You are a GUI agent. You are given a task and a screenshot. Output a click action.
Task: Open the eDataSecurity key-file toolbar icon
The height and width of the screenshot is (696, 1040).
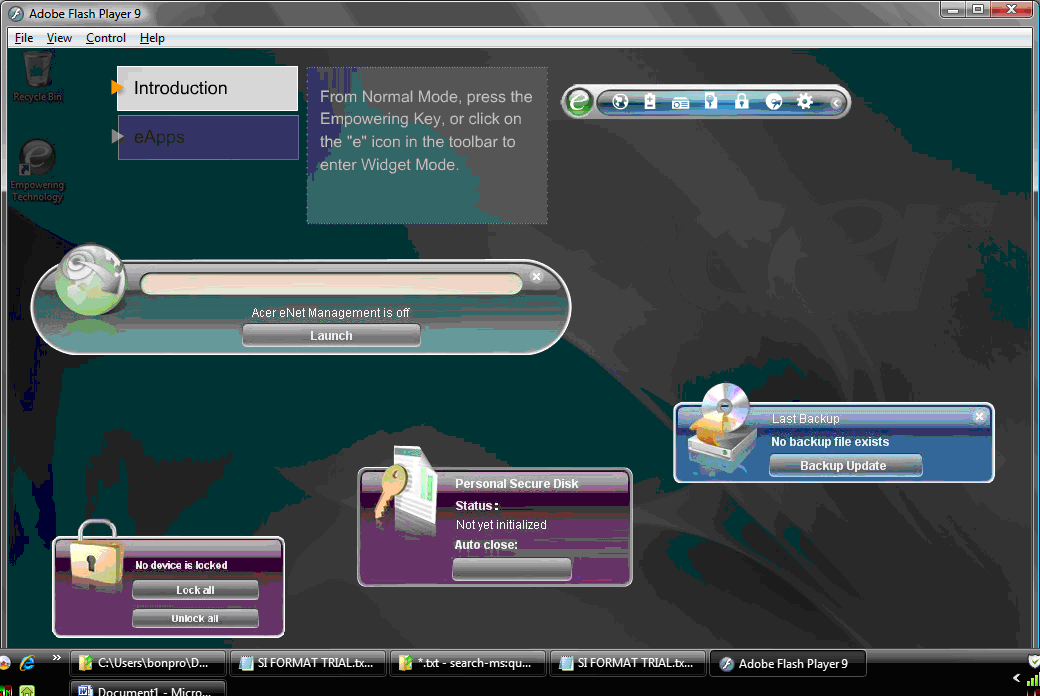711,101
